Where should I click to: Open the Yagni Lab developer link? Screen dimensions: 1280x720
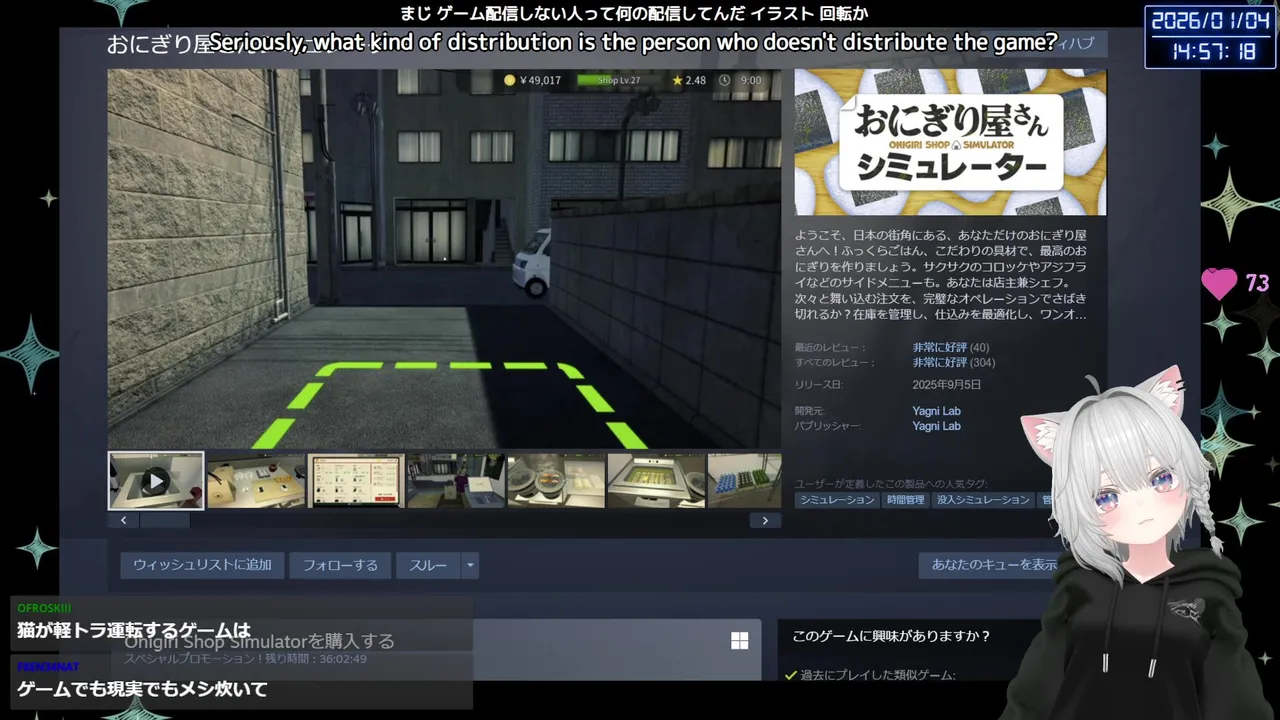coord(936,411)
